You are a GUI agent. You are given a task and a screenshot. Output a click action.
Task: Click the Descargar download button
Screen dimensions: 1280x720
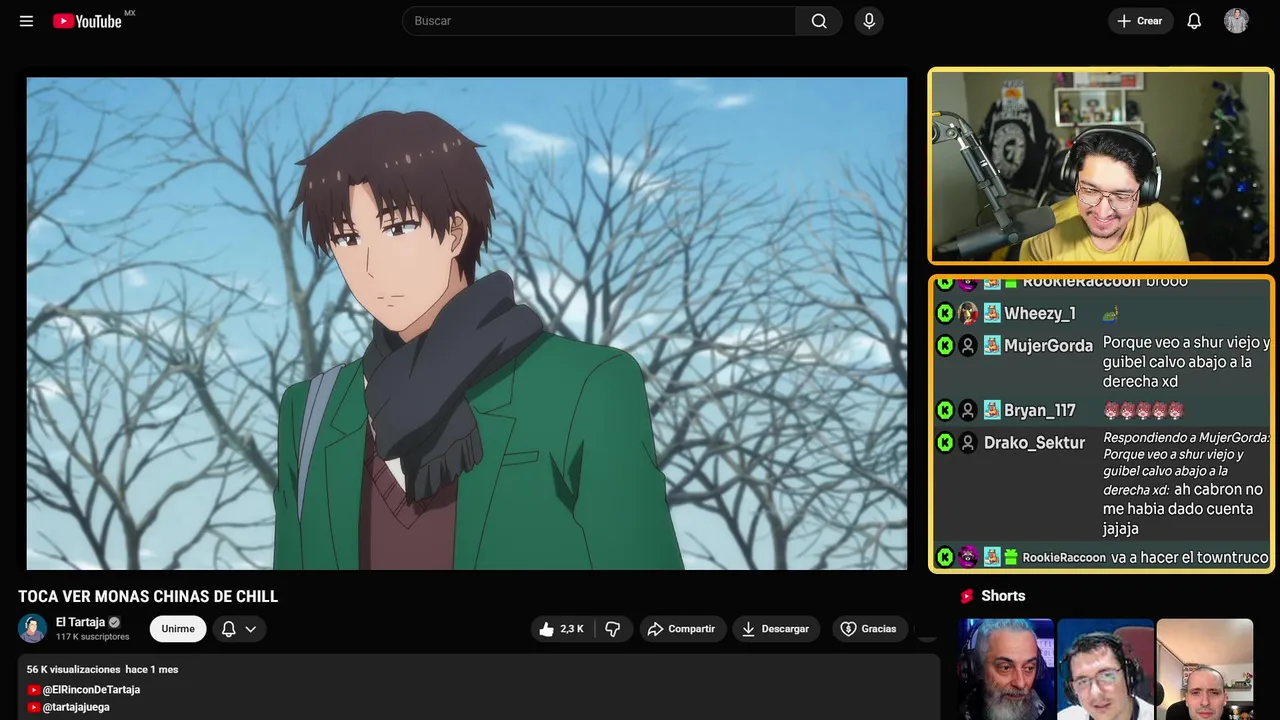[776, 629]
